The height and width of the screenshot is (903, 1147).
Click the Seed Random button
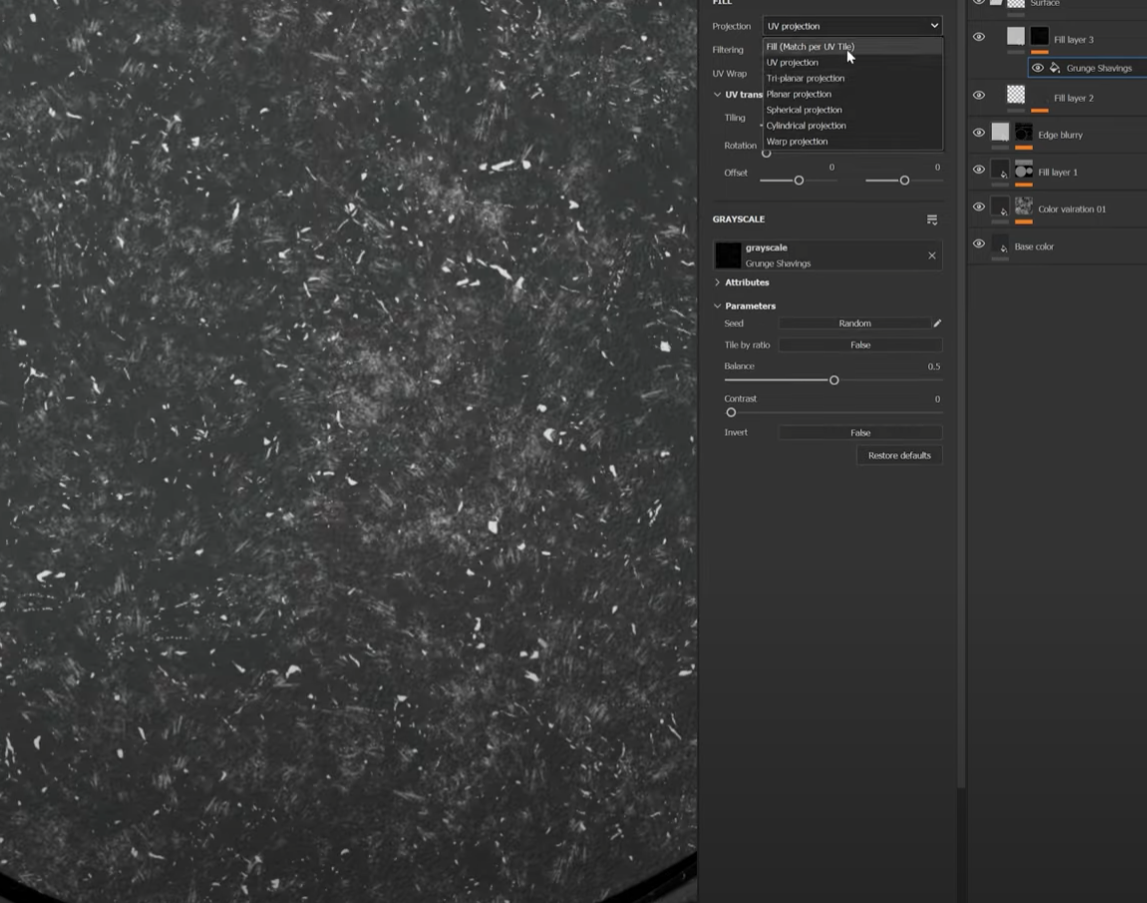854,323
